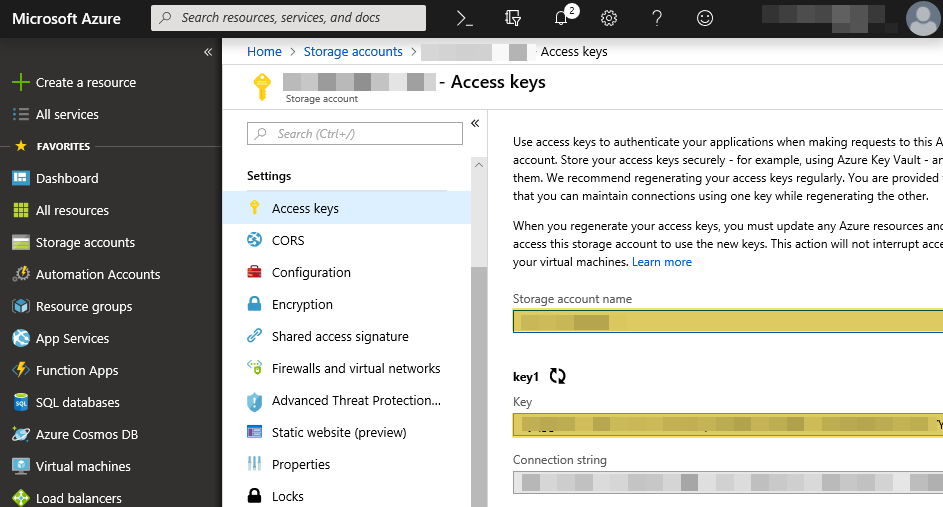The height and width of the screenshot is (507, 943).
Task: Select Shared access signature in the menu
Action: [340, 337]
